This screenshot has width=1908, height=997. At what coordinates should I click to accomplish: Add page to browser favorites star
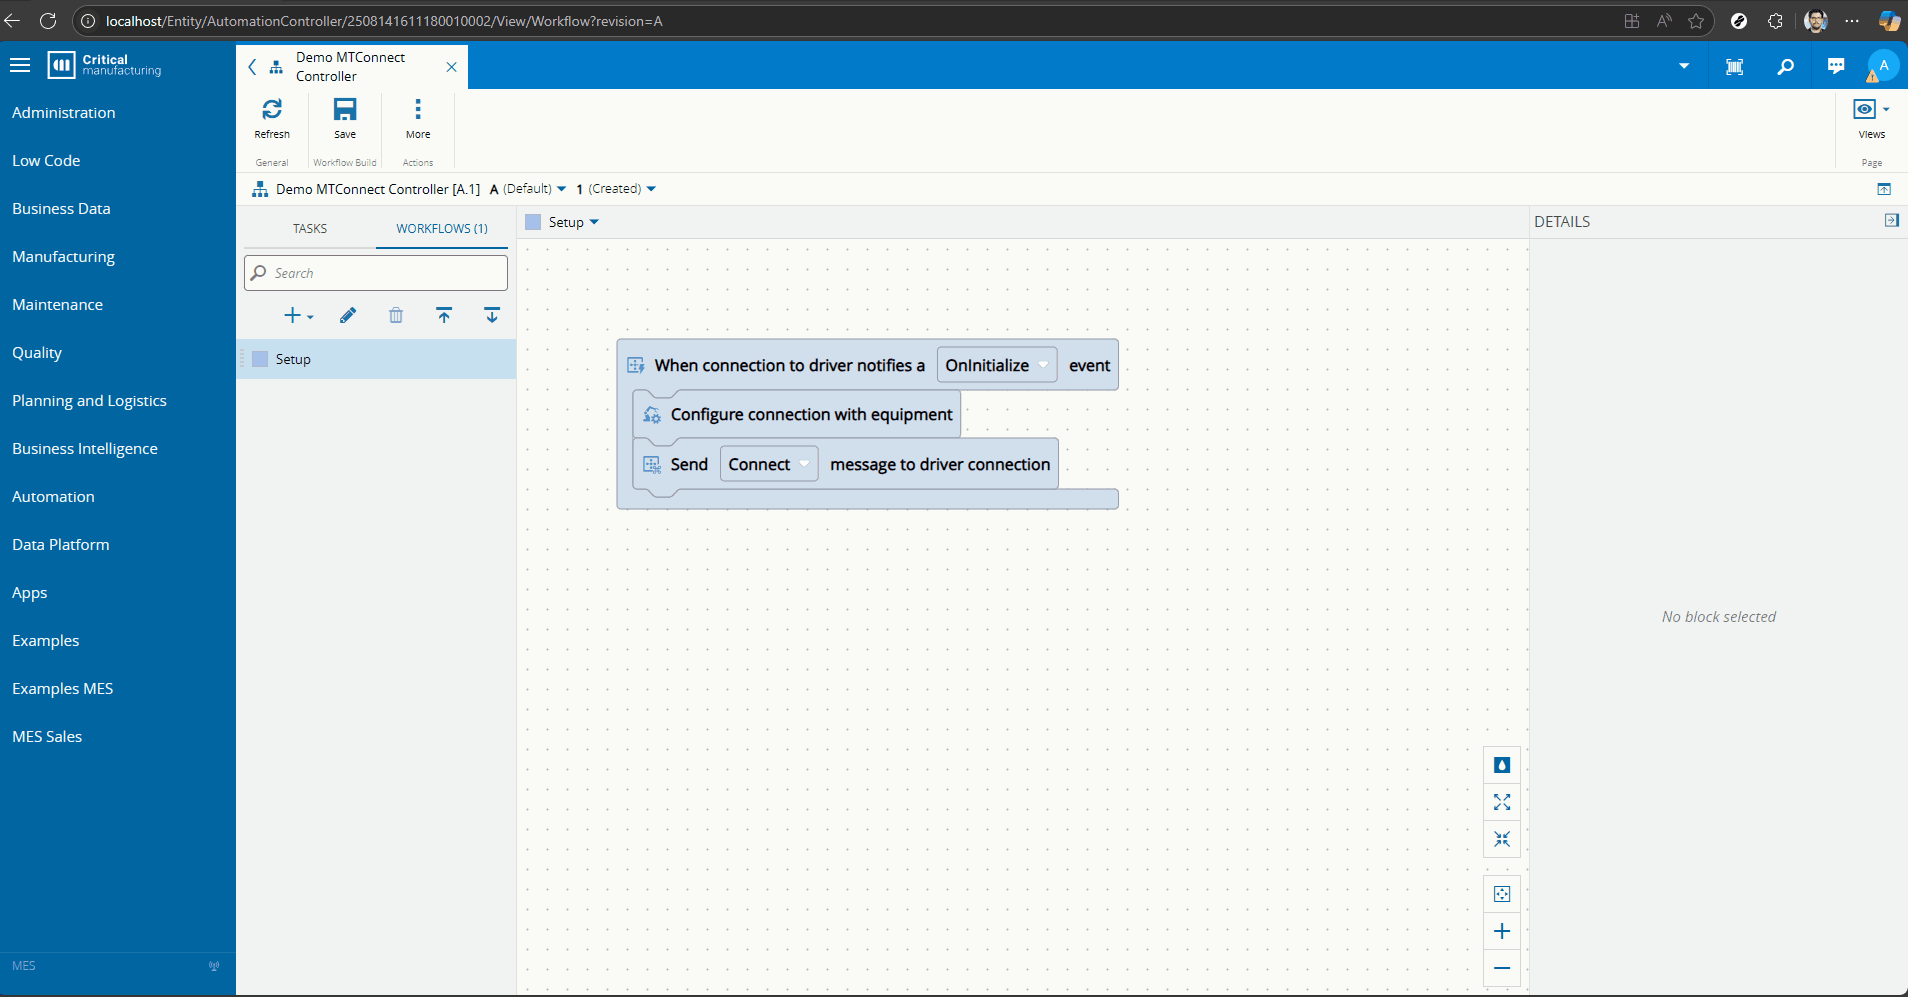click(x=1696, y=21)
